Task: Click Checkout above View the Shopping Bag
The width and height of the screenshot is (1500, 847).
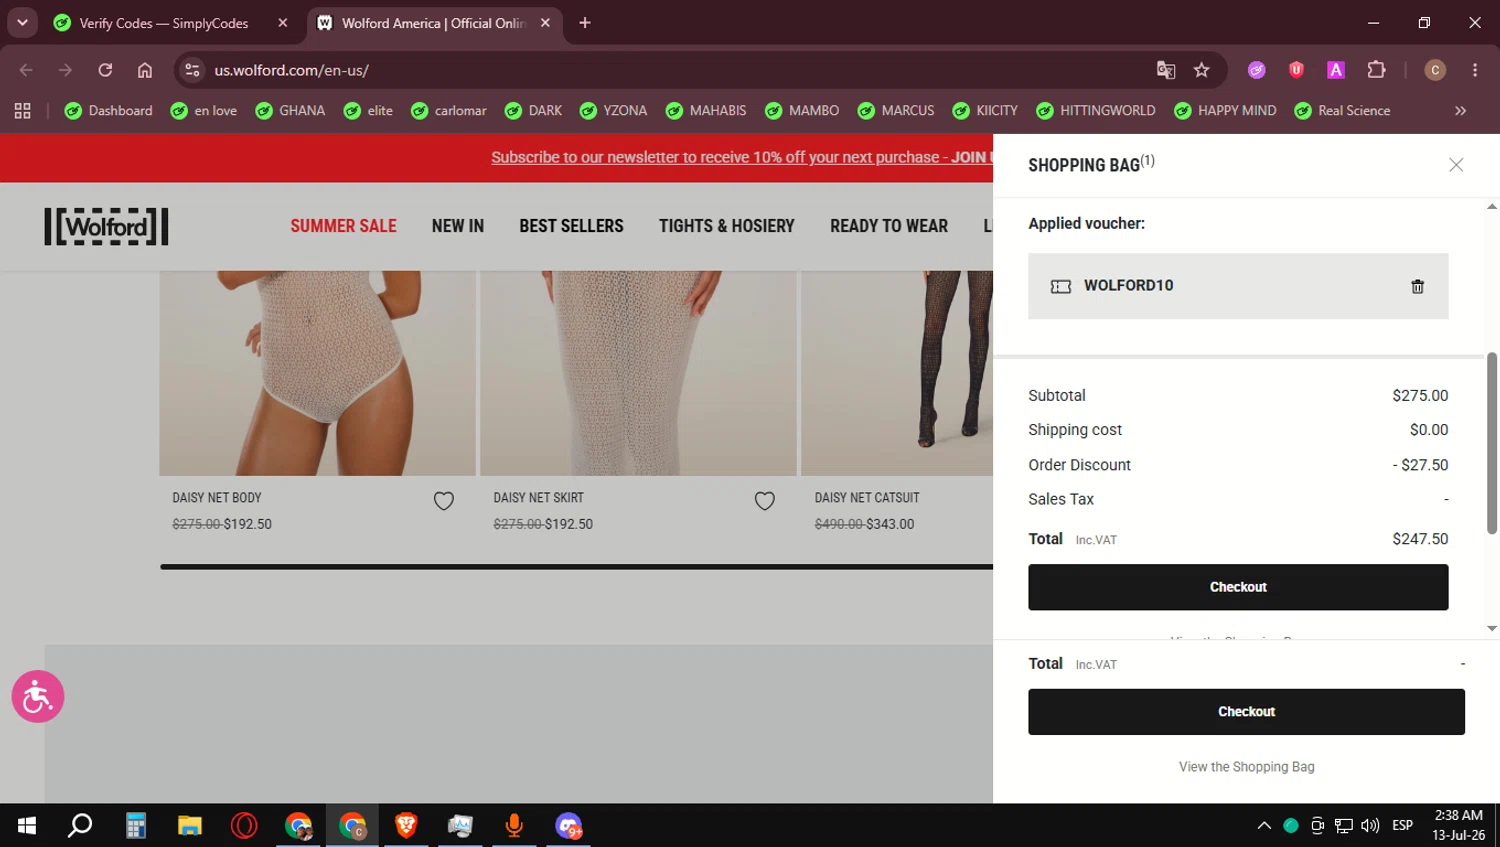Action: (1246, 712)
